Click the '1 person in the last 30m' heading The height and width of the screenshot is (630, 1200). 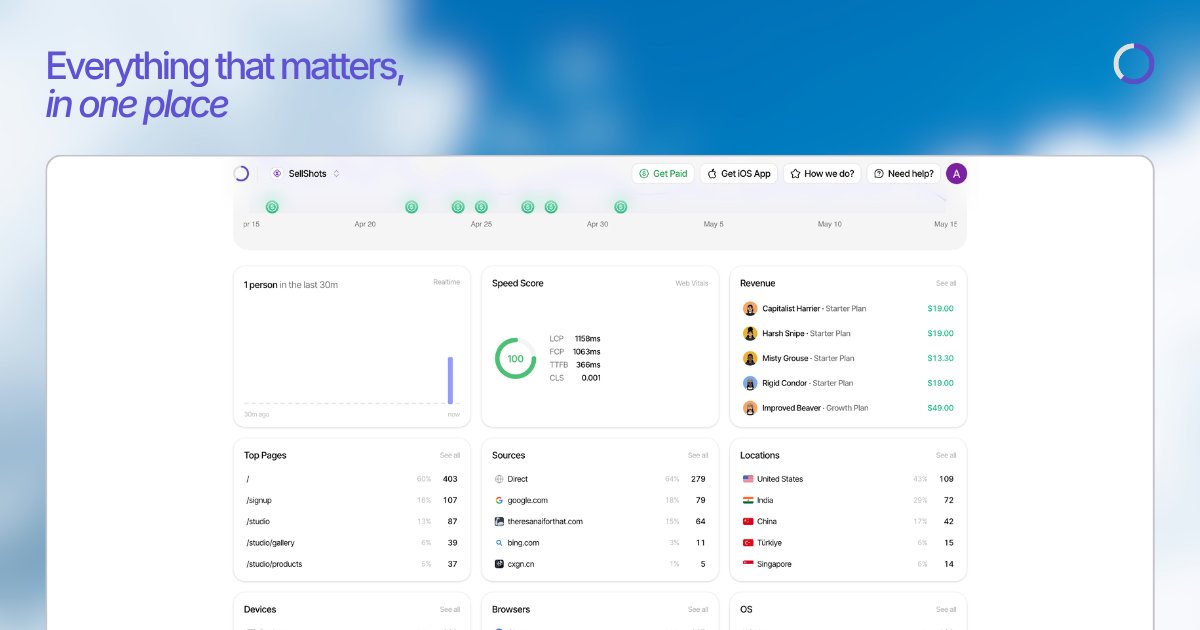coord(291,285)
